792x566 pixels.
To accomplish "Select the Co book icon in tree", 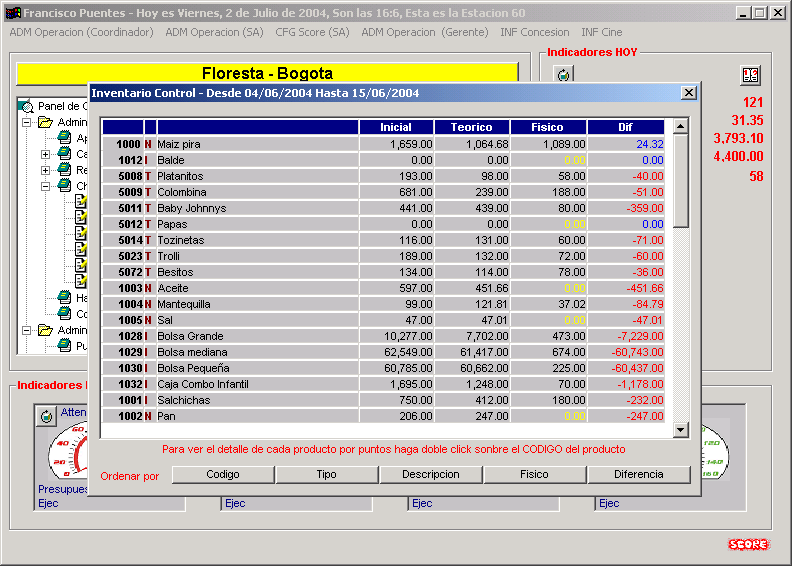I will tap(64, 313).
